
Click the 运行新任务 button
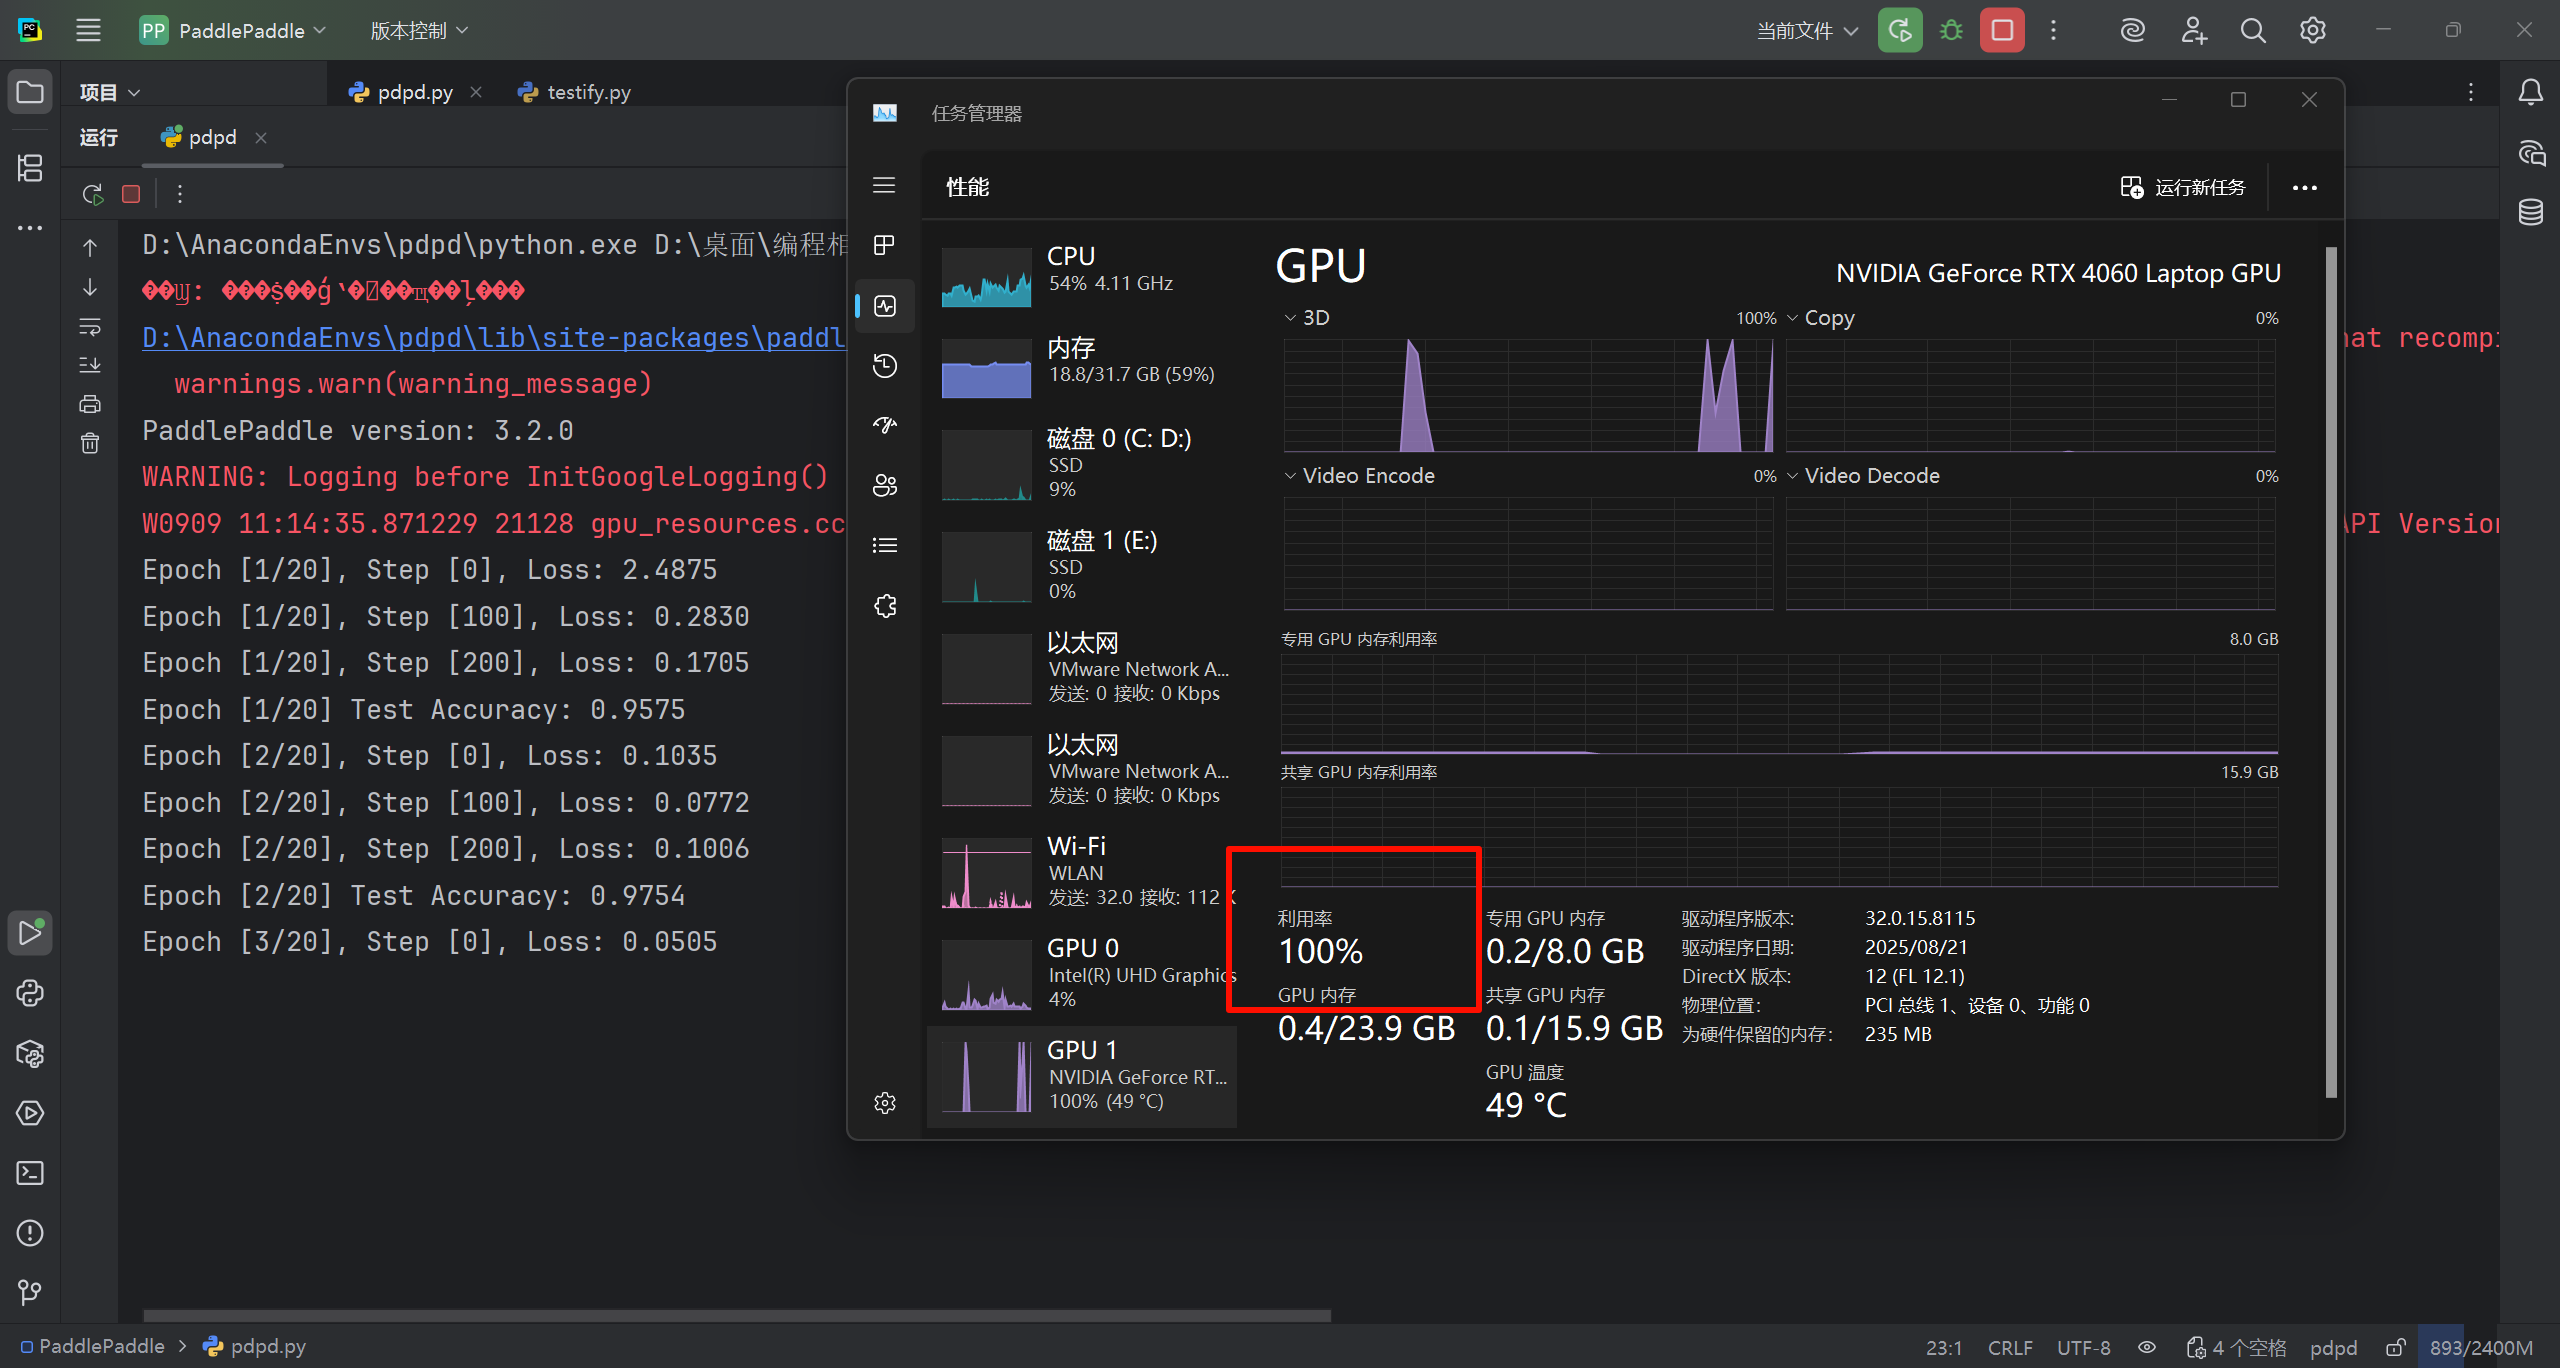2183,187
